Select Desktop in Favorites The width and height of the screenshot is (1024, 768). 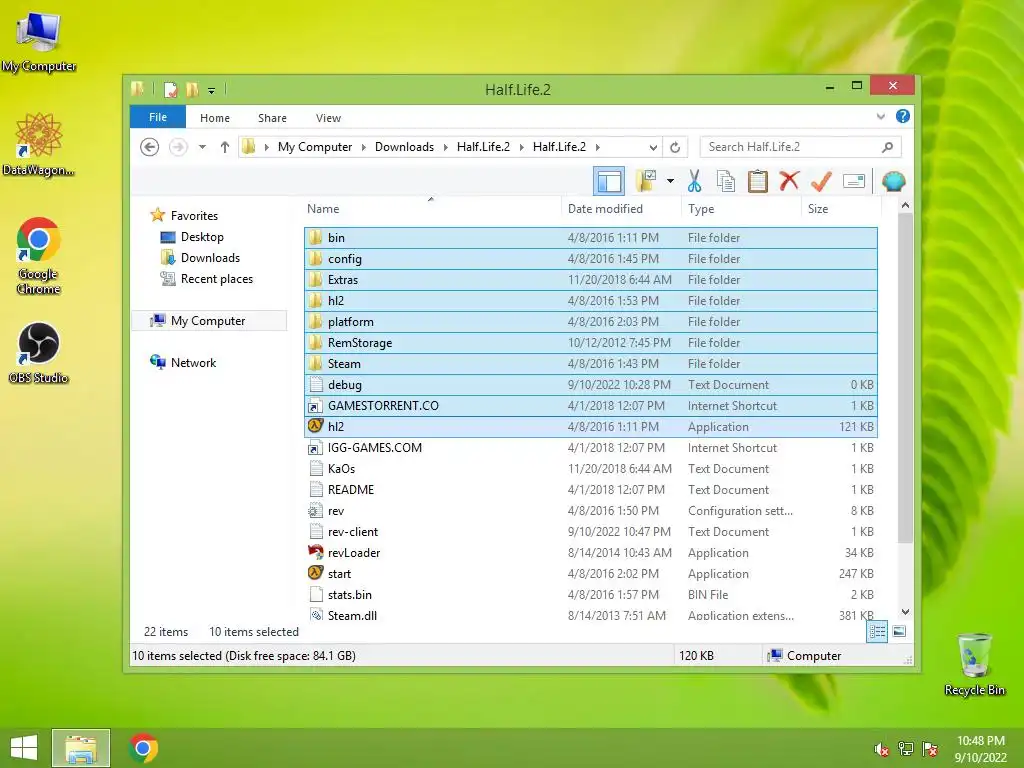click(202, 237)
